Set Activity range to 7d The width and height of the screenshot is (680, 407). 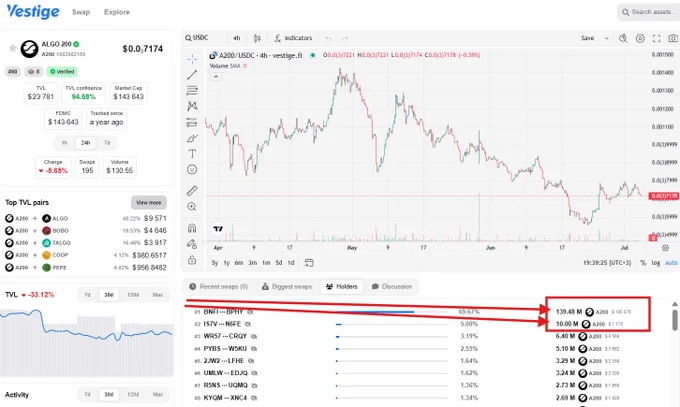click(x=87, y=394)
